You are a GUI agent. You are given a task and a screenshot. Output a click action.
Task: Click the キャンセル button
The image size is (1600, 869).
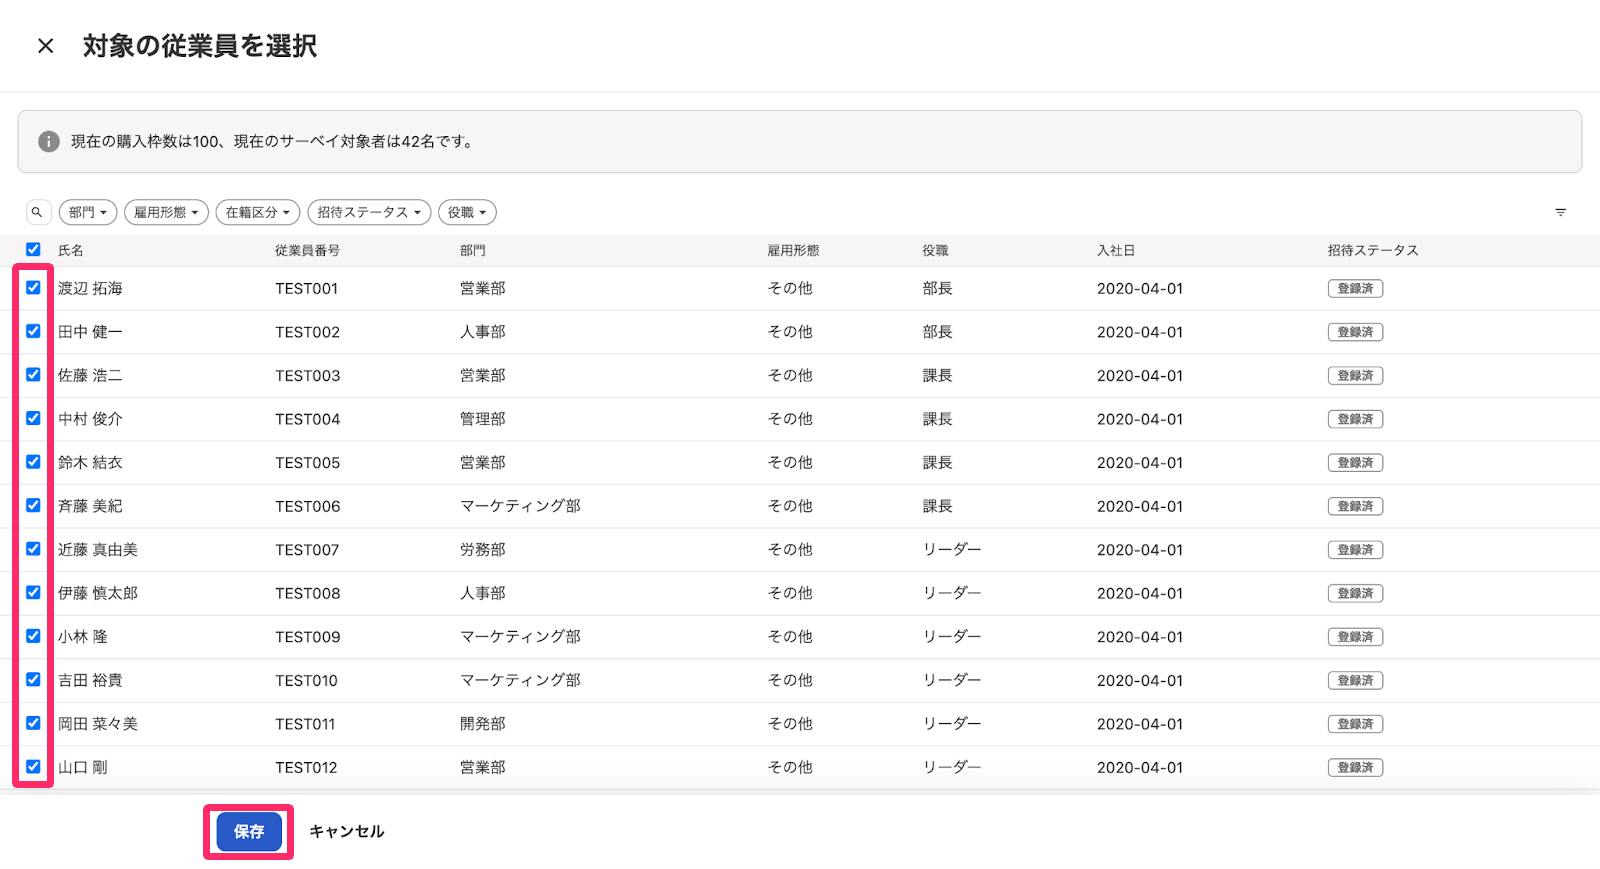point(347,832)
